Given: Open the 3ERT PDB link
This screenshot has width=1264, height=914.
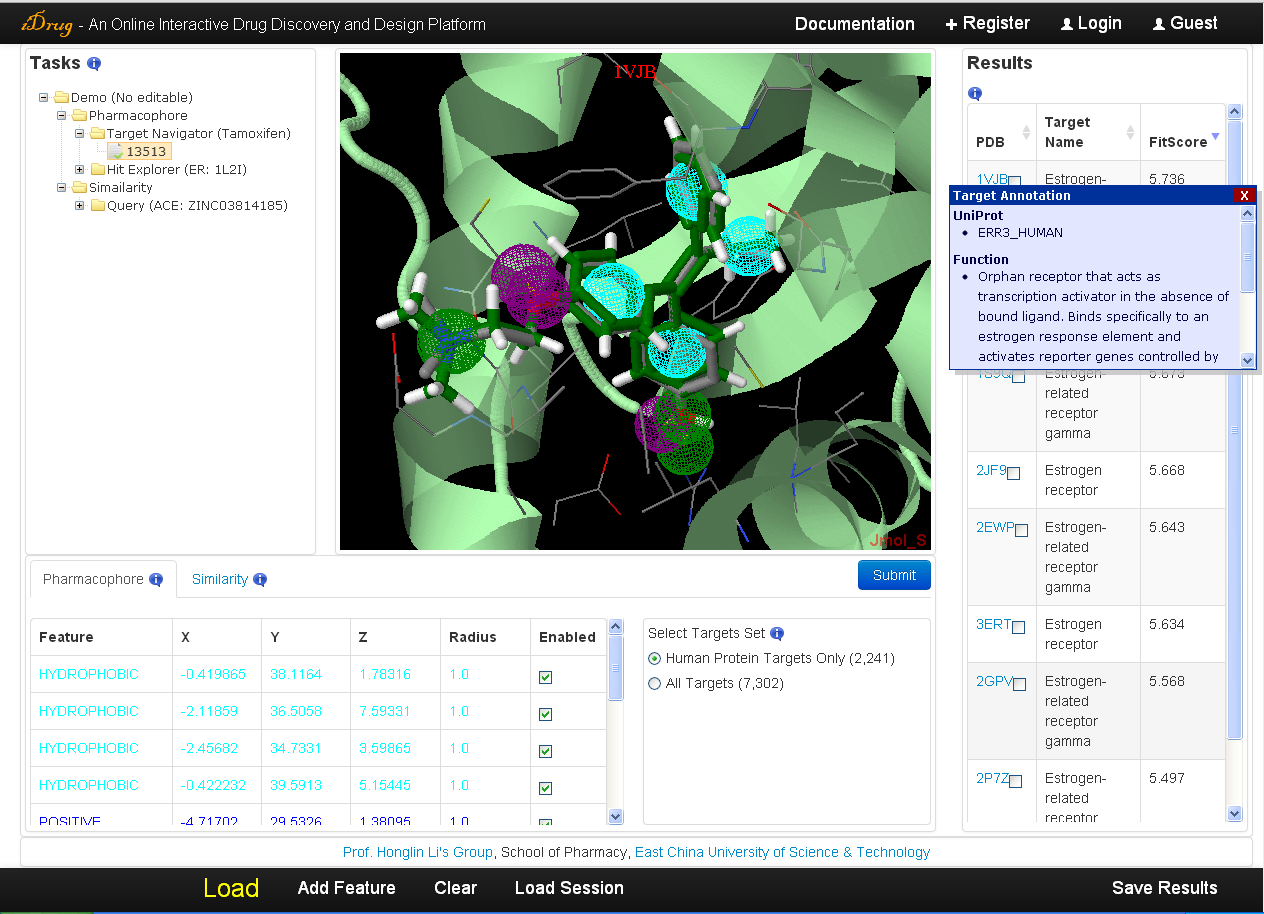Looking at the screenshot, I should click(994, 624).
